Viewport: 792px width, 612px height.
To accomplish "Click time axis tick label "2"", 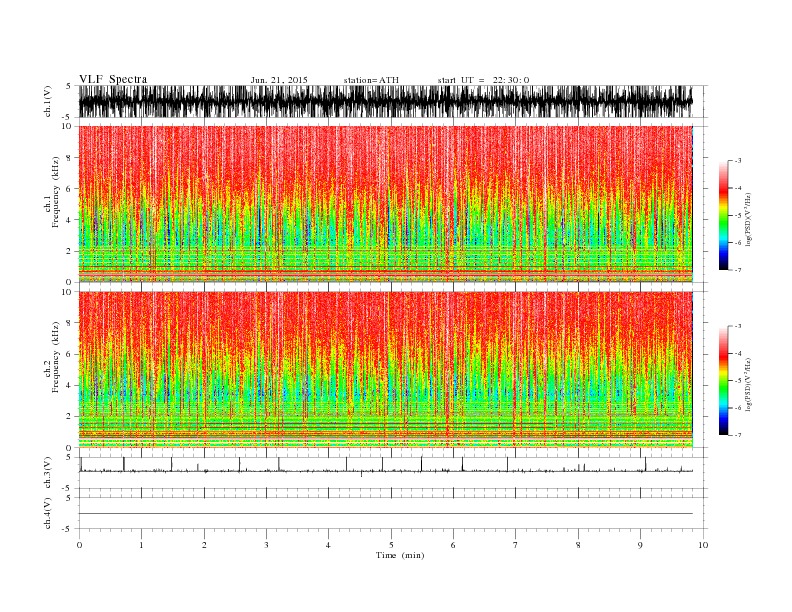I will pyautogui.click(x=204, y=545).
